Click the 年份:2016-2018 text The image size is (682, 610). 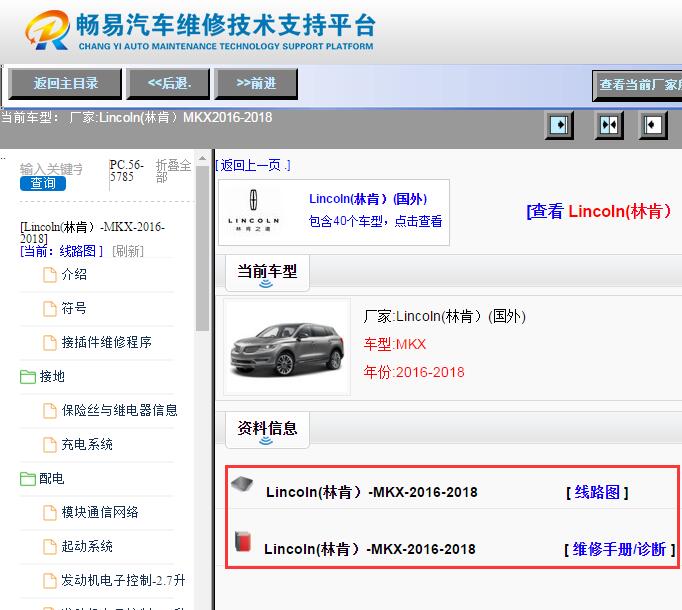414,372
